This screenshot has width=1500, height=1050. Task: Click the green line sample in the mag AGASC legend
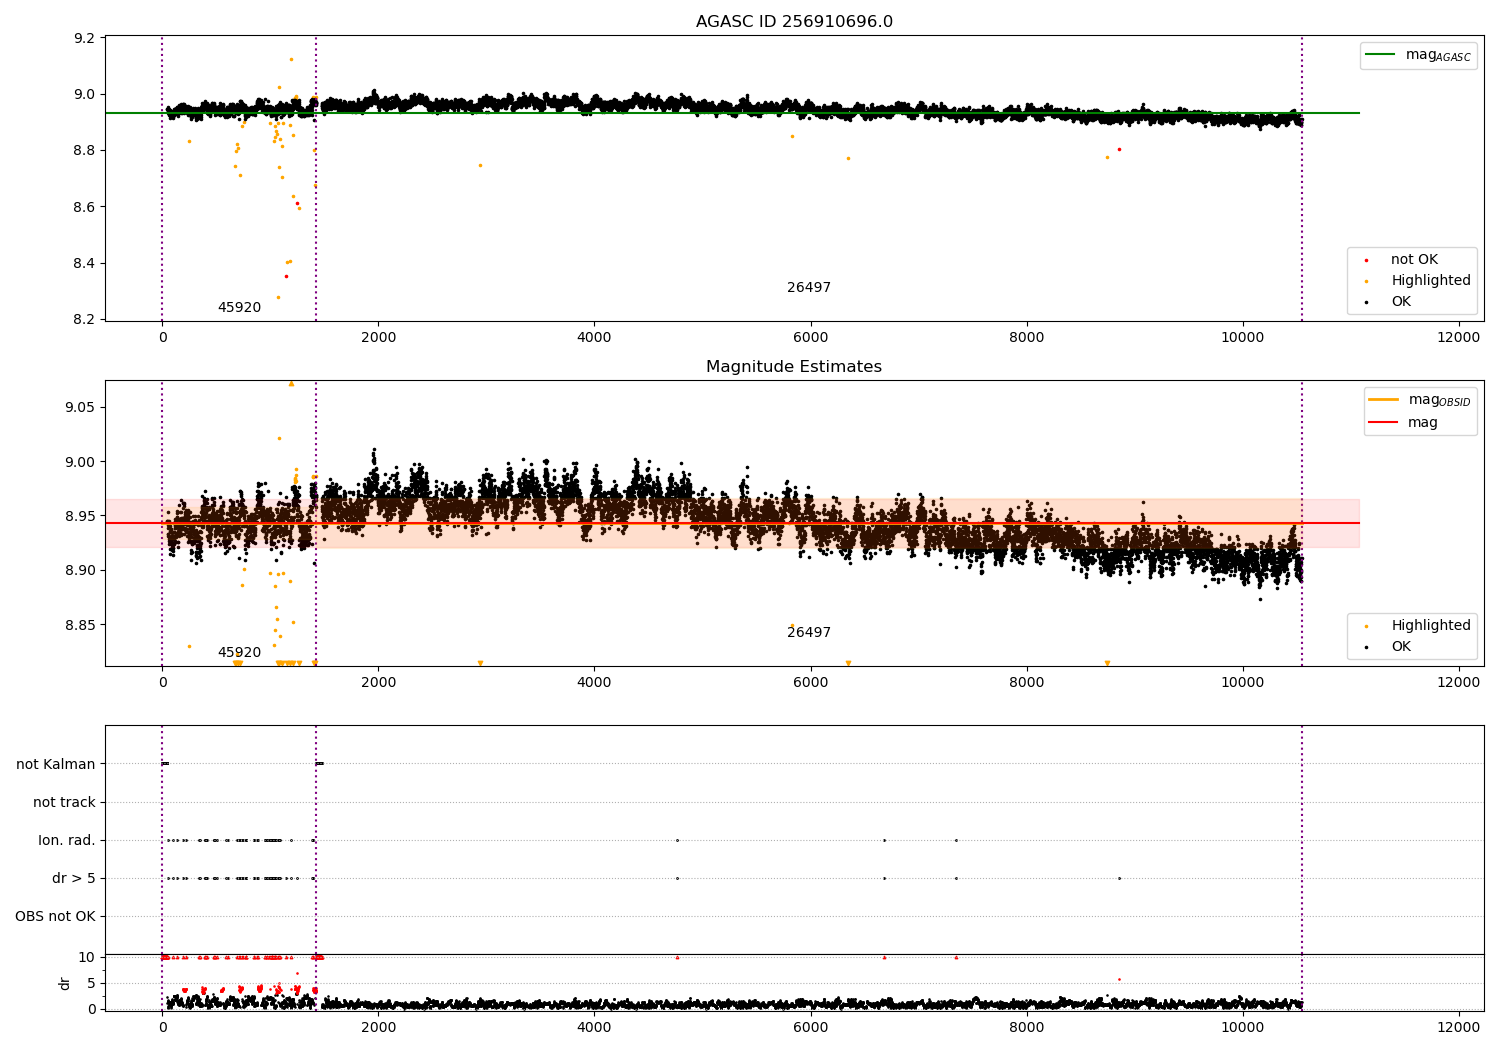1380,55
